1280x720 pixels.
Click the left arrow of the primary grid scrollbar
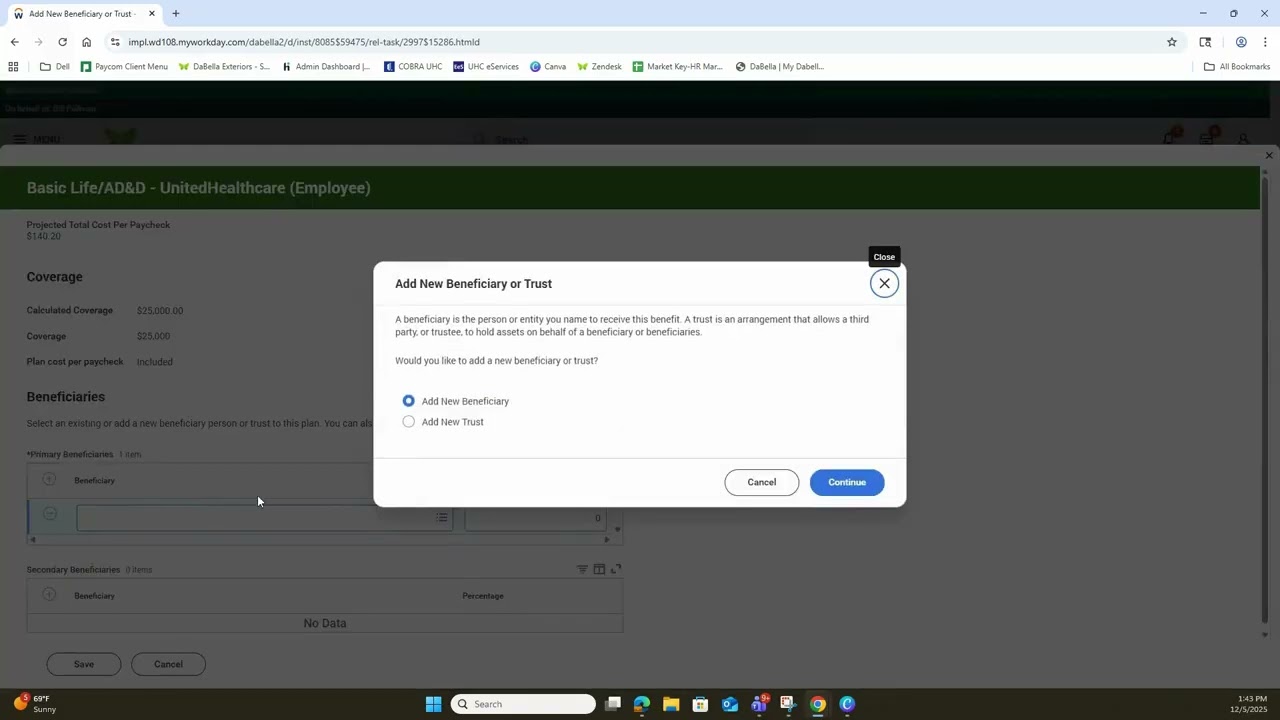(32, 540)
